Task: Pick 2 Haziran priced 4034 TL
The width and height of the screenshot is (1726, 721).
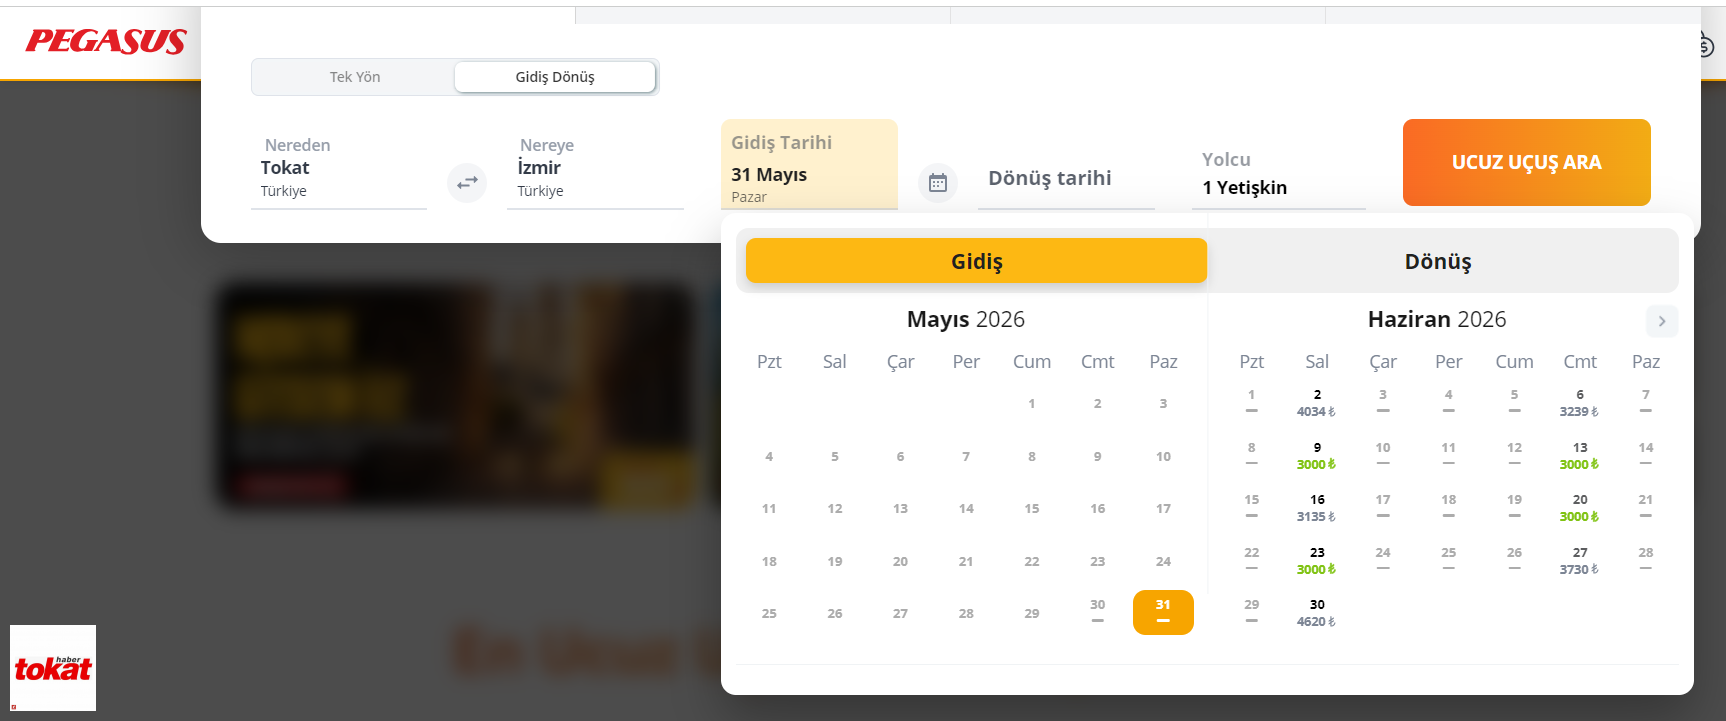Action: tap(1317, 403)
